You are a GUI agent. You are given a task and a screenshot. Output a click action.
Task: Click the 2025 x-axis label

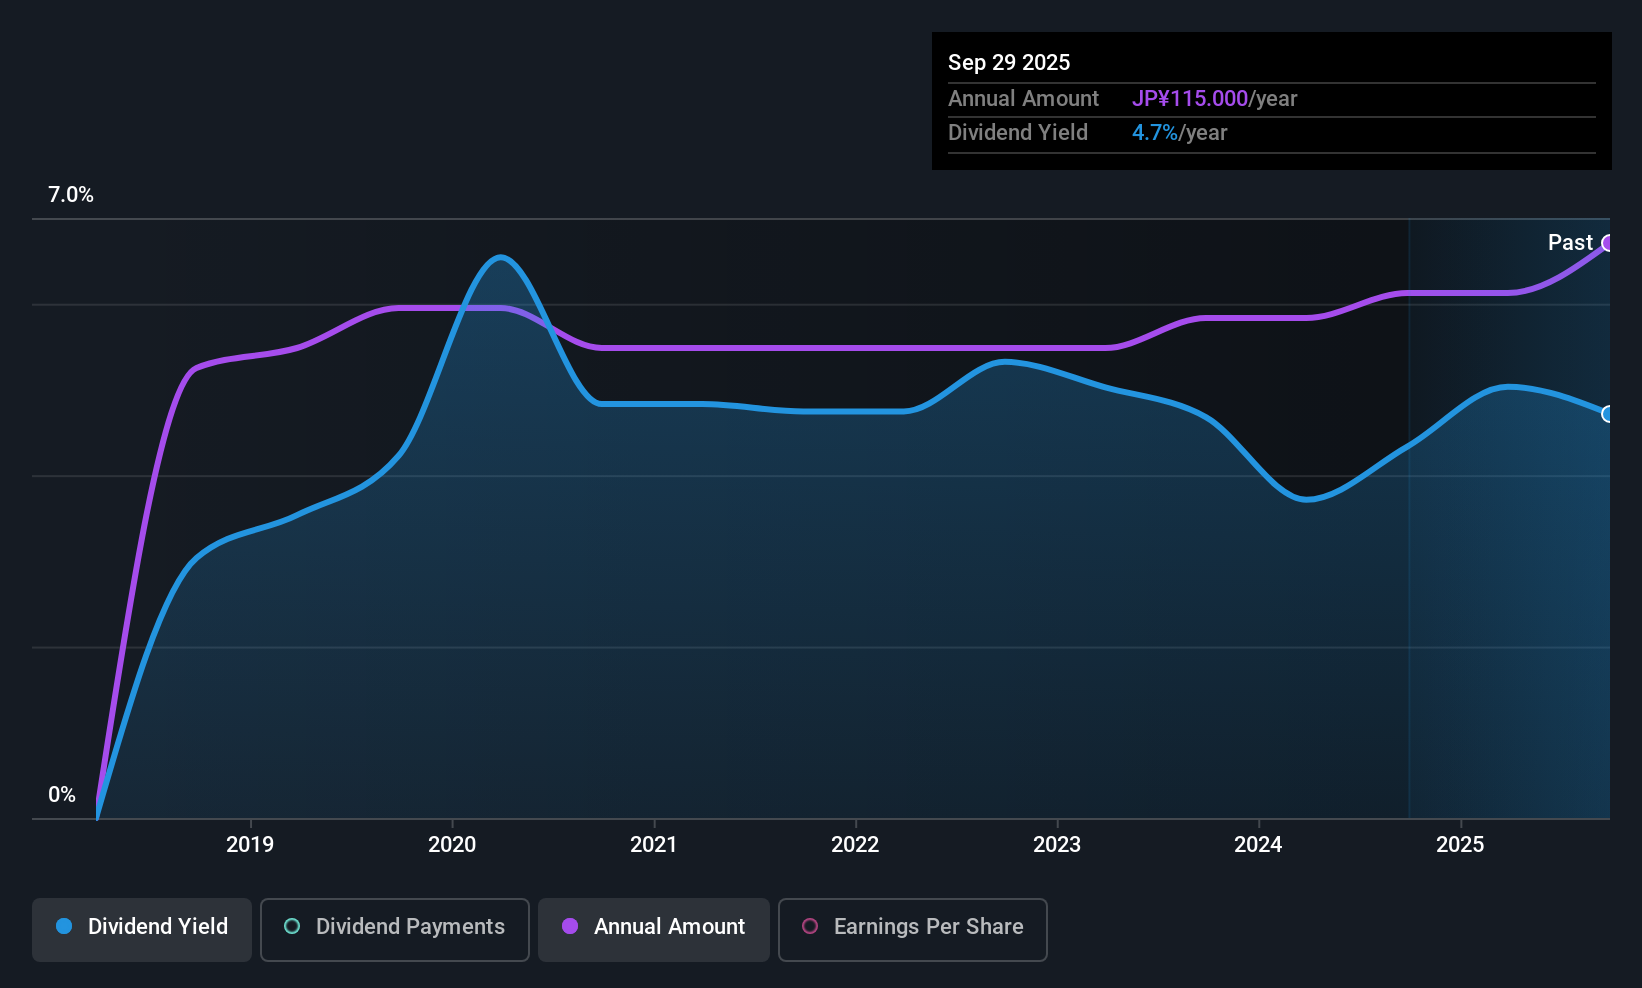tap(1460, 844)
